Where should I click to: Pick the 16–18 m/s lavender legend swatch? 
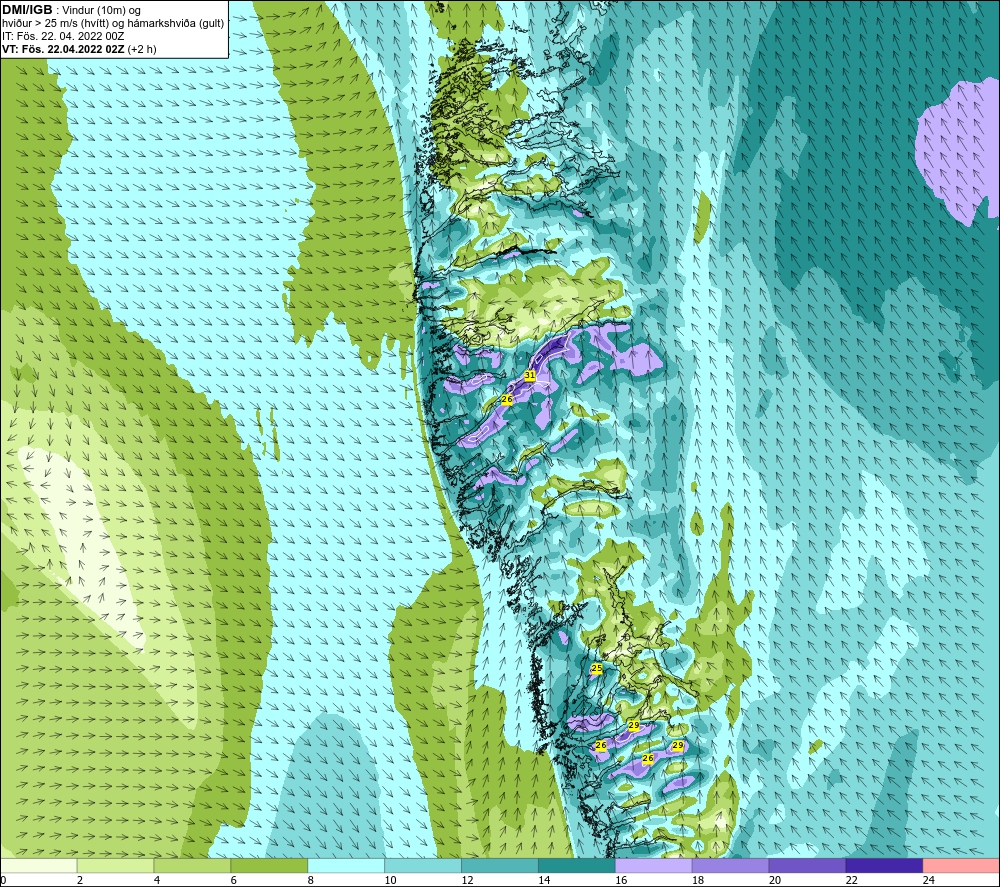(x=653, y=865)
